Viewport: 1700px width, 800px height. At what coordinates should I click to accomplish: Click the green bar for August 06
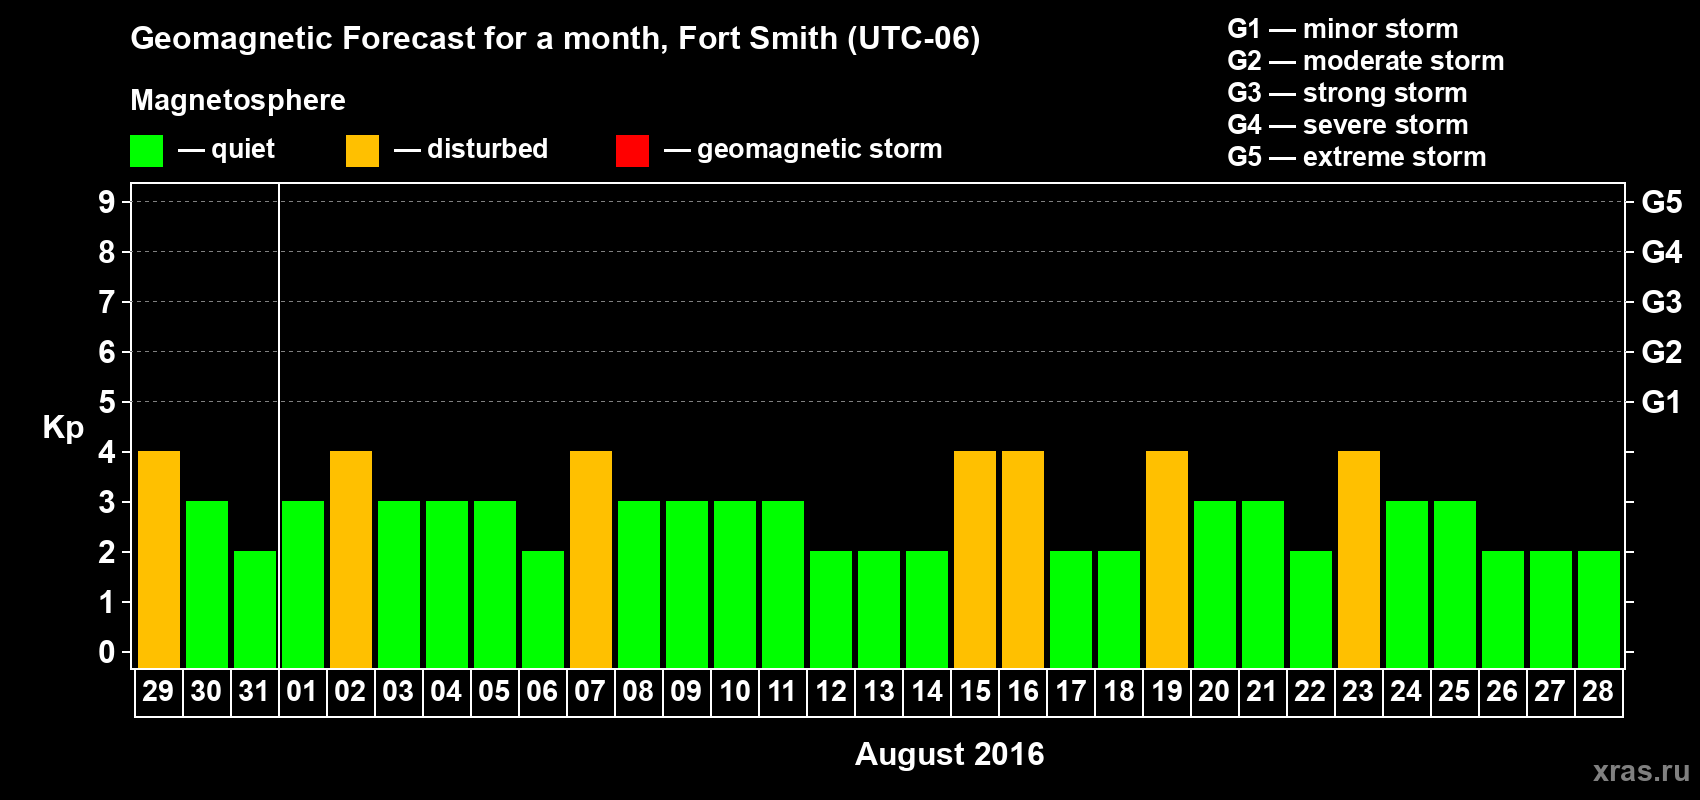(x=543, y=609)
